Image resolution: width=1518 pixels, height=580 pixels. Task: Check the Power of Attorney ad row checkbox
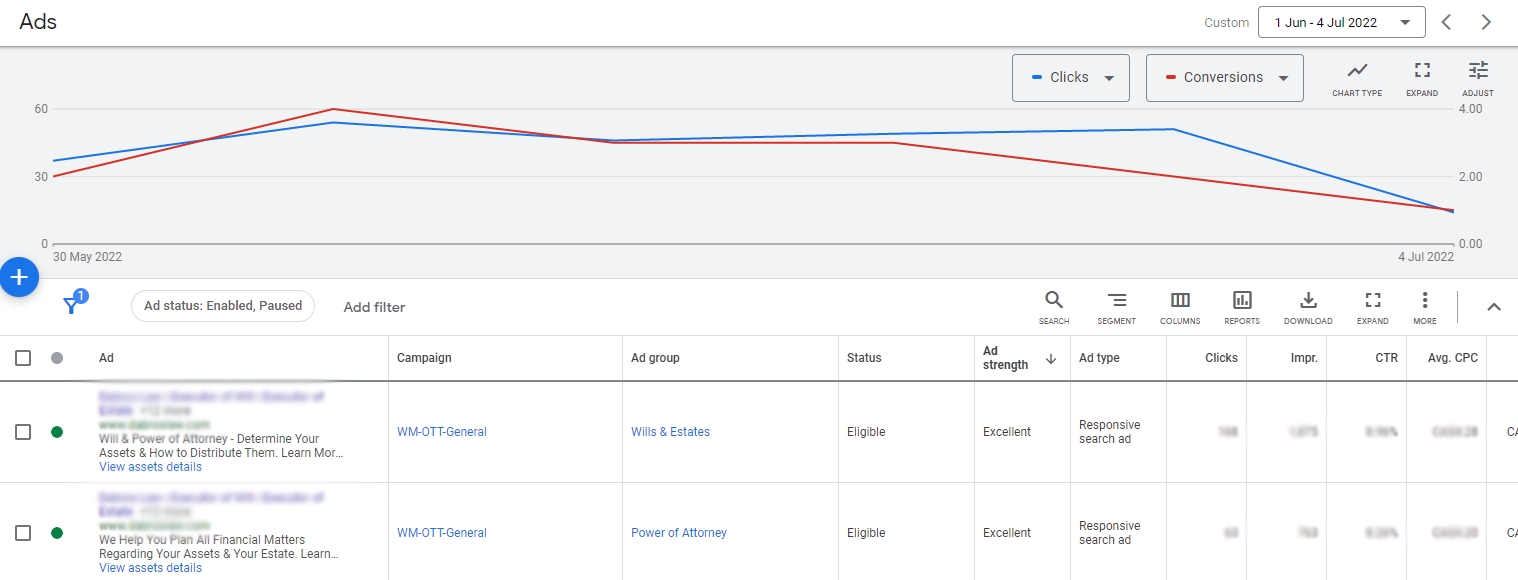click(23, 533)
